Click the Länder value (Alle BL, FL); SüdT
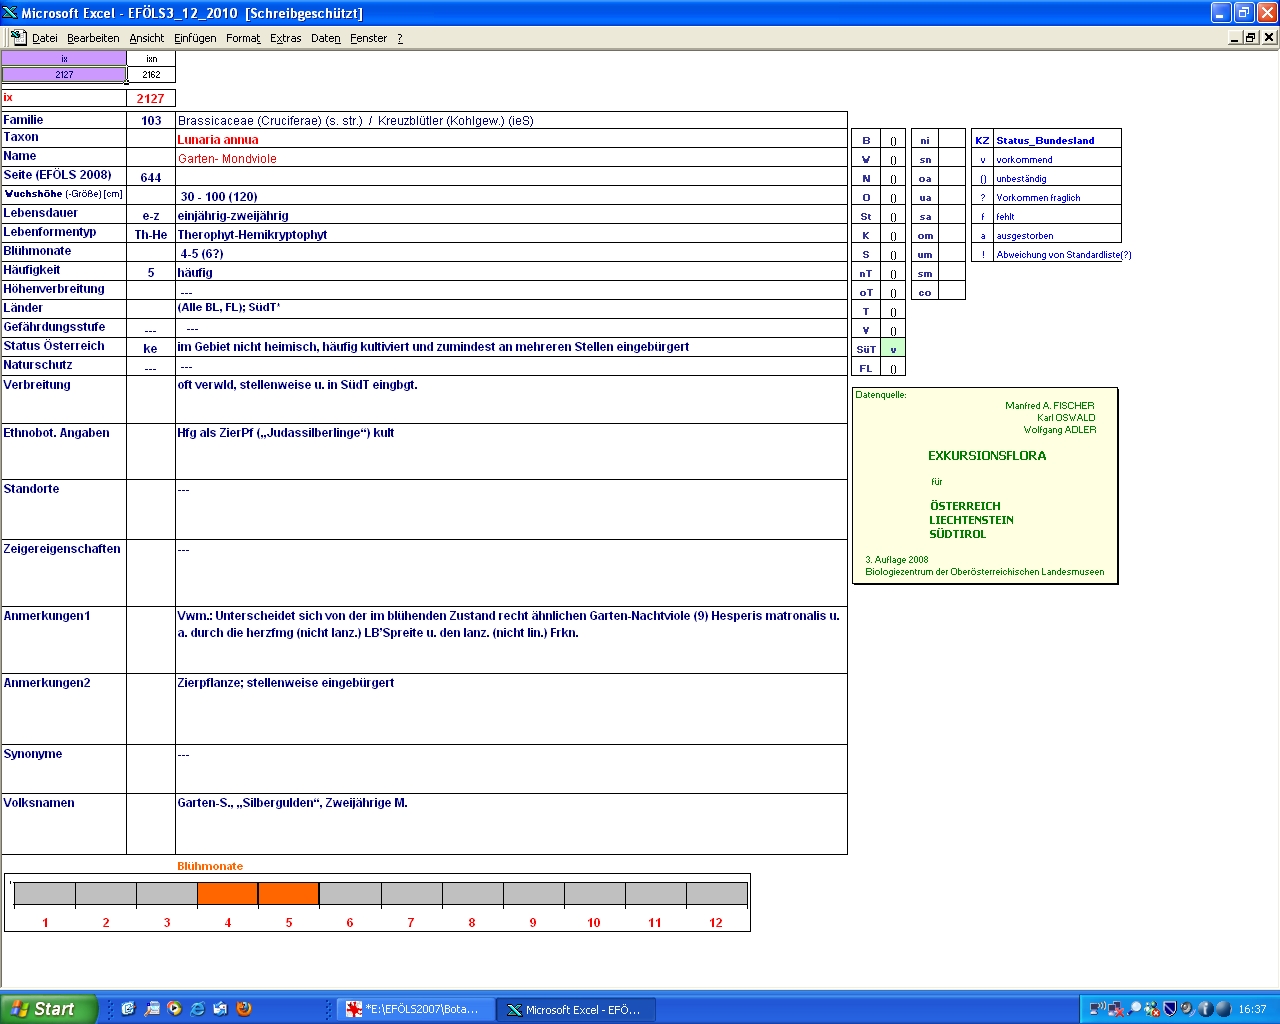 coord(228,308)
